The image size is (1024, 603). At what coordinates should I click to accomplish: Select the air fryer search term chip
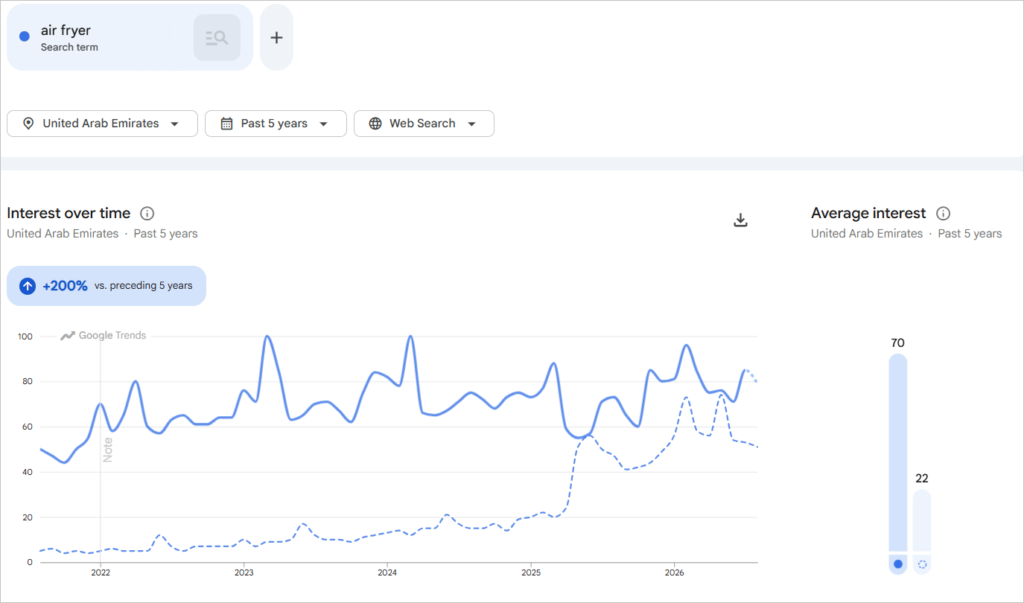[x=129, y=38]
